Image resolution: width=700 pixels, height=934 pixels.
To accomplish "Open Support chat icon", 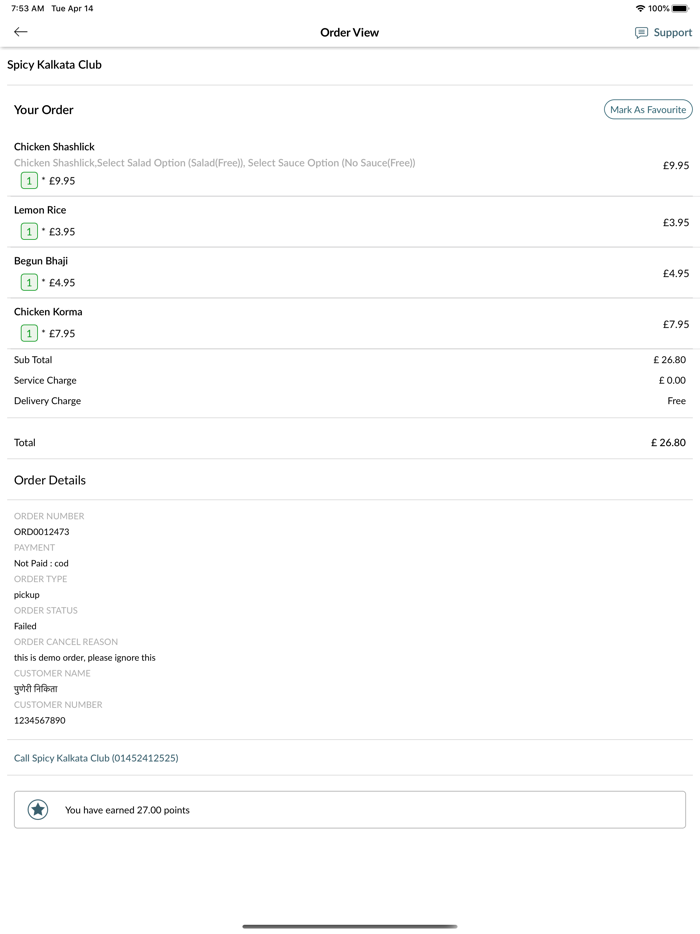I will click(x=641, y=33).
